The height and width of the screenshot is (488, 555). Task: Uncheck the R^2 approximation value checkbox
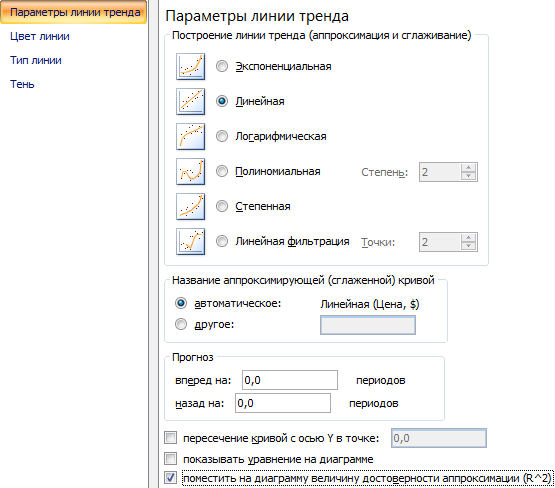(171, 478)
